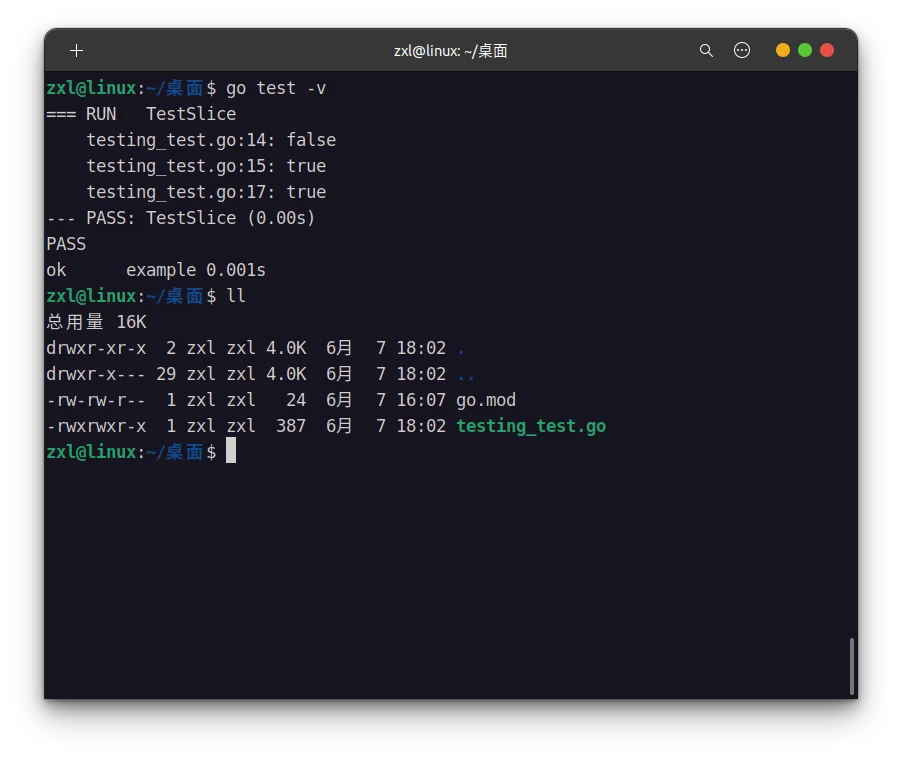Click the 'testing_test.go:17: true' output line
Viewport: 902px width, 759px height.
pyautogui.click(x=206, y=192)
